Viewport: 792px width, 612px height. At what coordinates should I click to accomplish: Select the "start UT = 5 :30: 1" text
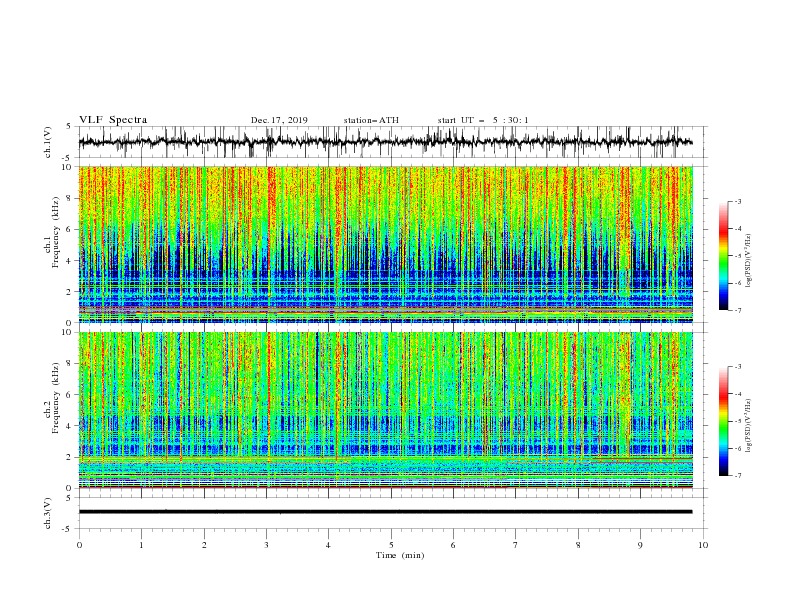(483, 120)
